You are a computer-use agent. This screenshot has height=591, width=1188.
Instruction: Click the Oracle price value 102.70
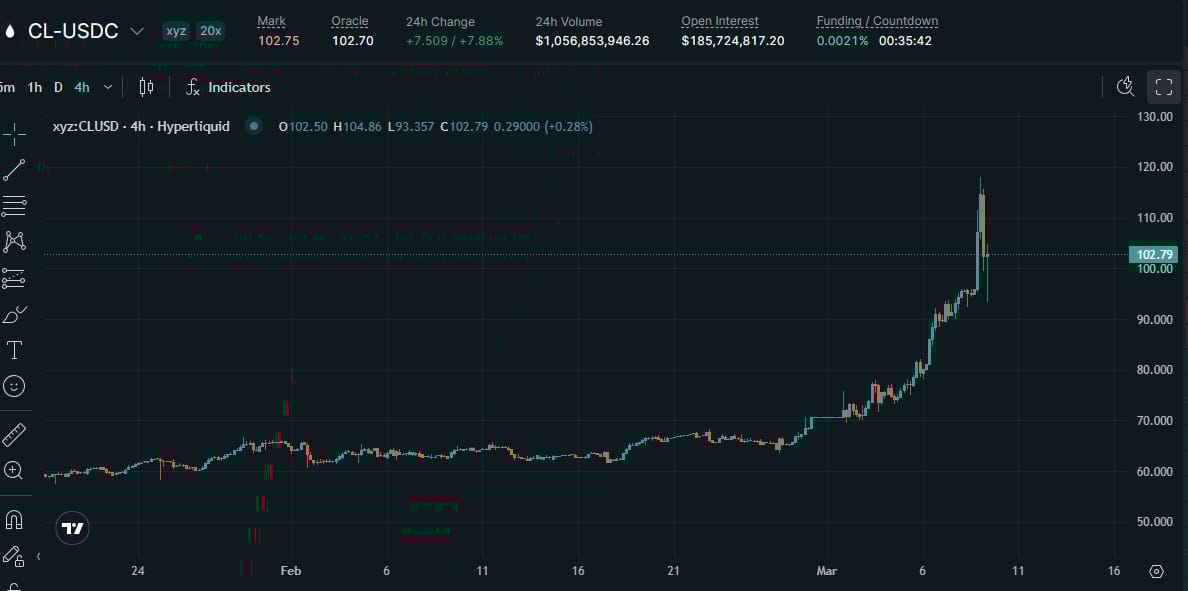click(352, 41)
